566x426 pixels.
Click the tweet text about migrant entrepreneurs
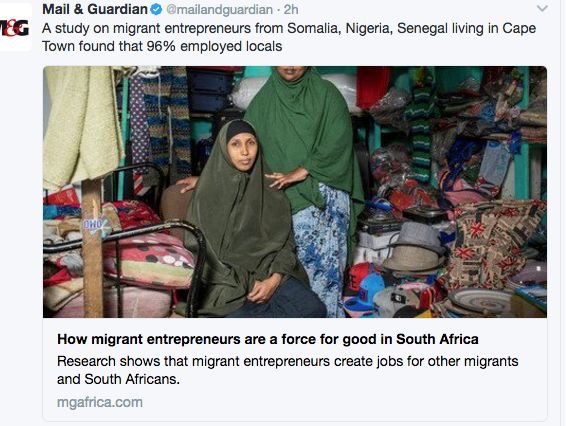[289, 37]
